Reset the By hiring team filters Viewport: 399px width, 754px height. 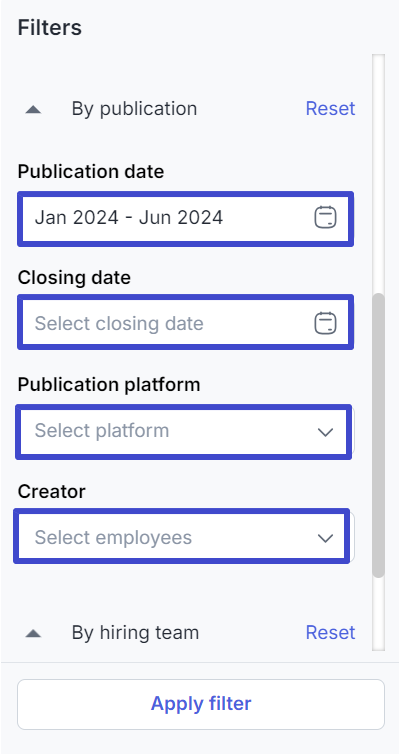pos(330,632)
